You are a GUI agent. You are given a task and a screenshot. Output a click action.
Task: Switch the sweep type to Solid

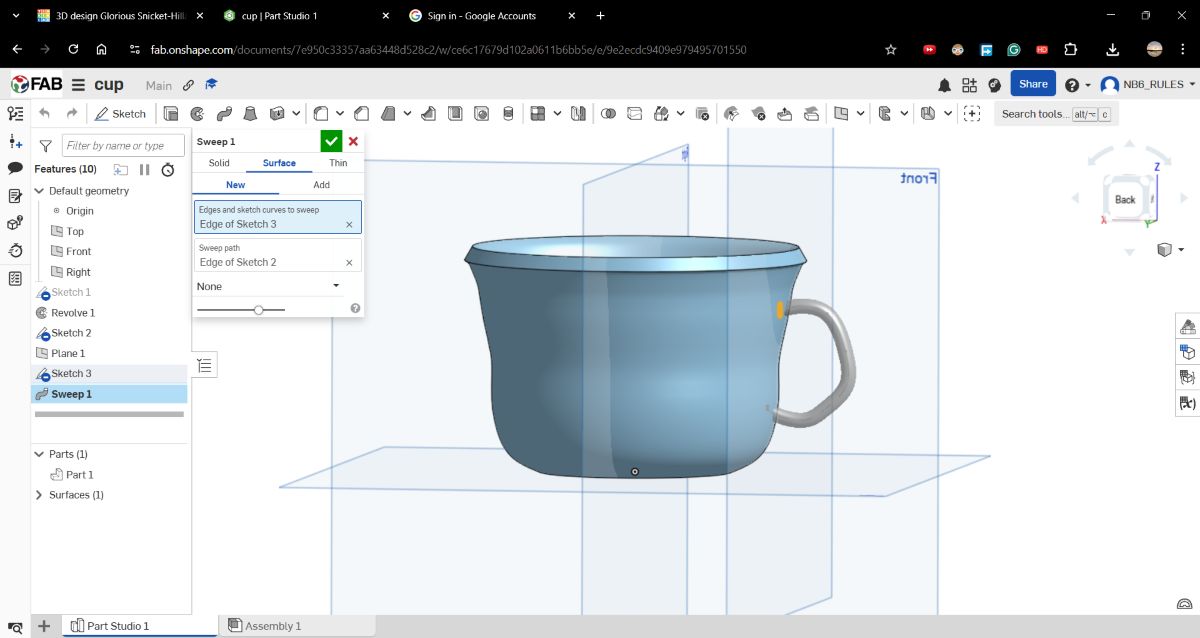[x=219, y=163]
